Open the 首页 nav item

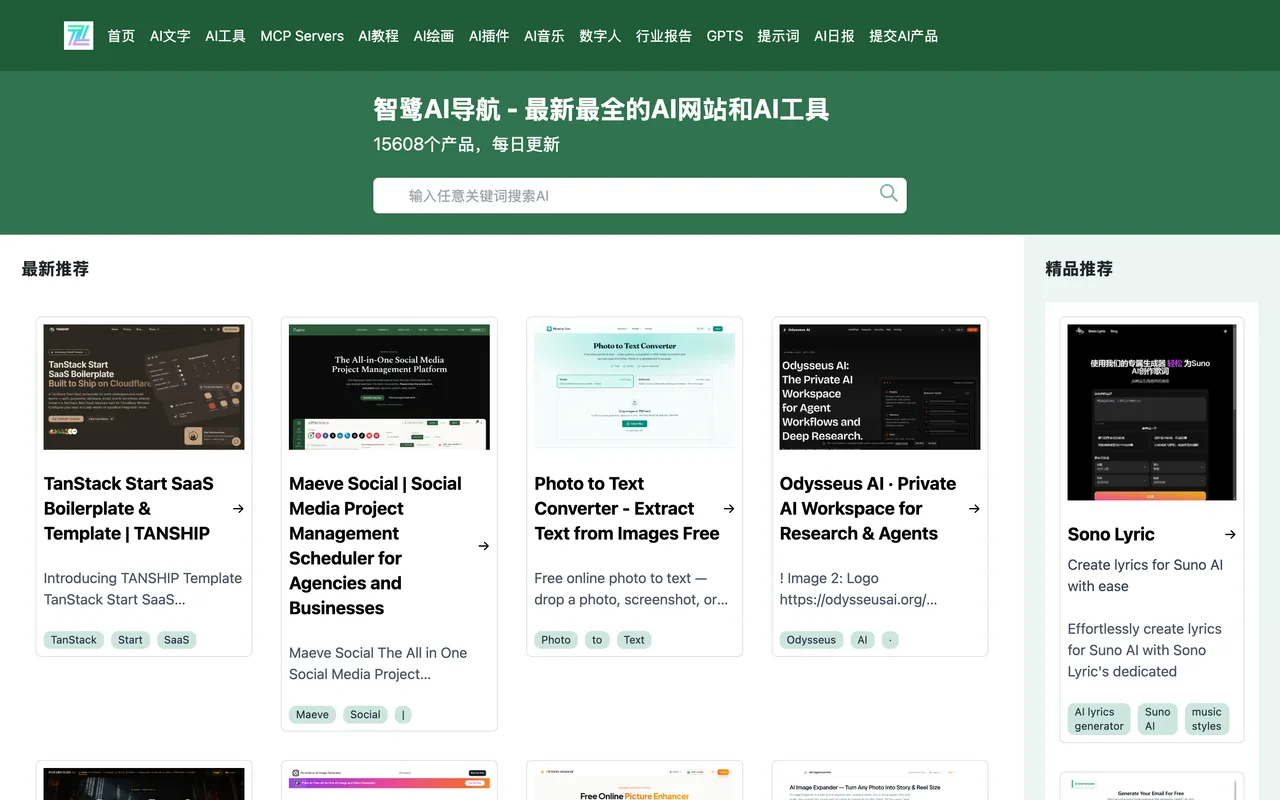tap(121, 36)
